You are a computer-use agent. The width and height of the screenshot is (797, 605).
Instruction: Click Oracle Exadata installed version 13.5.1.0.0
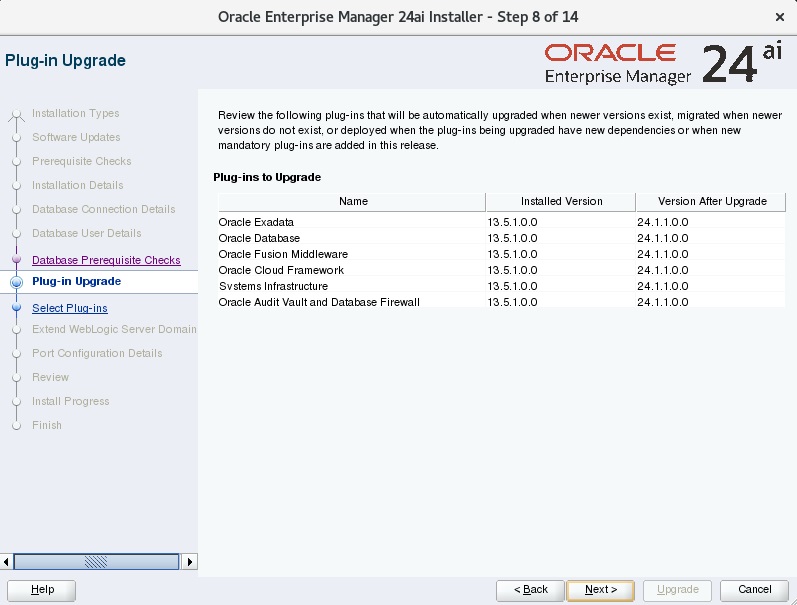512,222
